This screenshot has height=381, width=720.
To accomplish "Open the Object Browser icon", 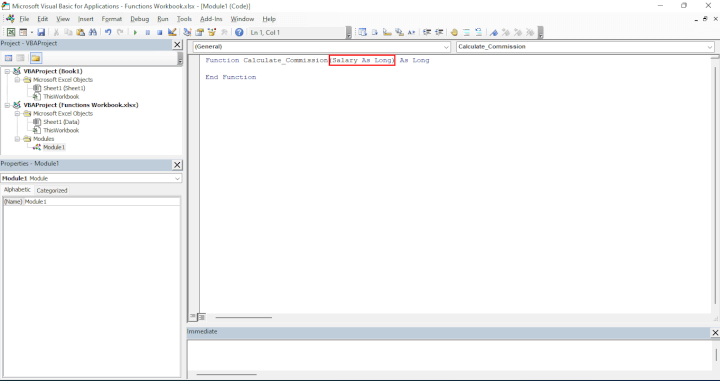I will click(x=212, y=32).
